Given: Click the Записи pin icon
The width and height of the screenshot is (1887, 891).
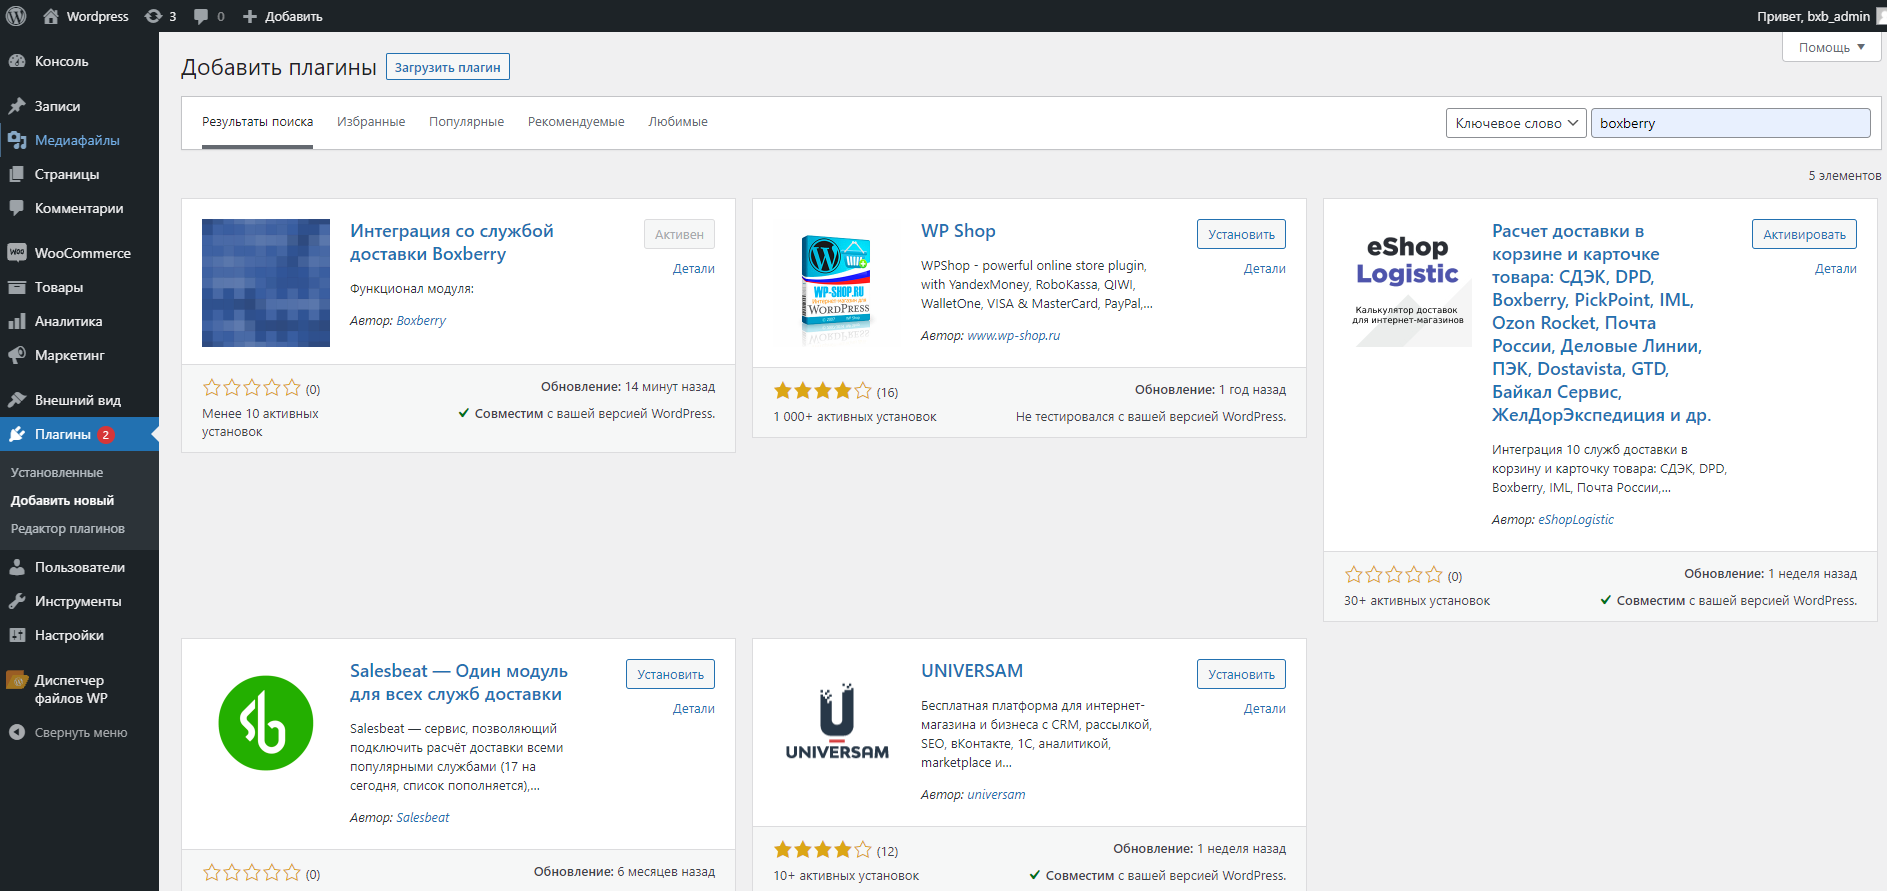Looking at the screenshot, I should (17, 106).
